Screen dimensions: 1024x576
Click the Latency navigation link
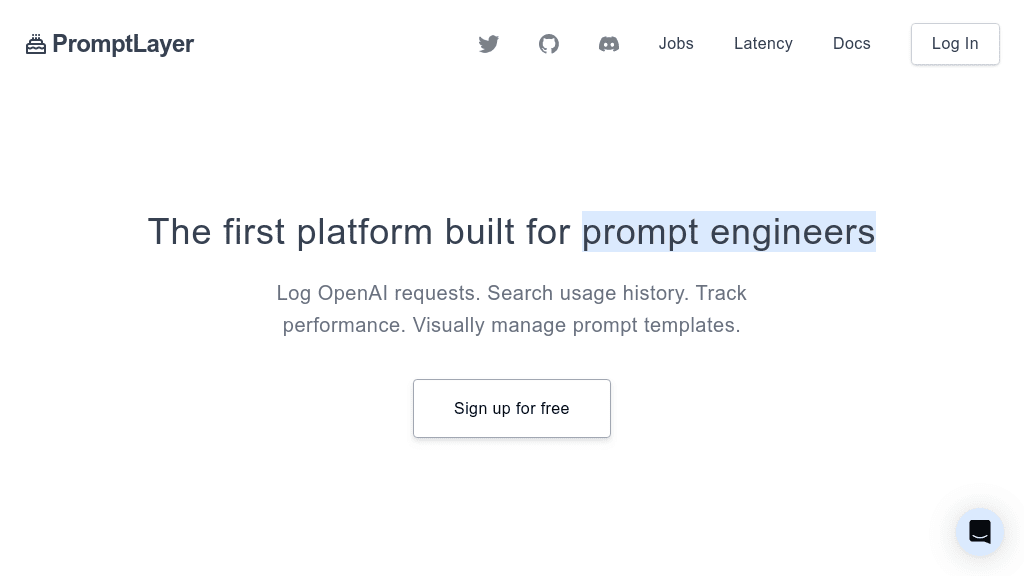(x=763, y=44)
